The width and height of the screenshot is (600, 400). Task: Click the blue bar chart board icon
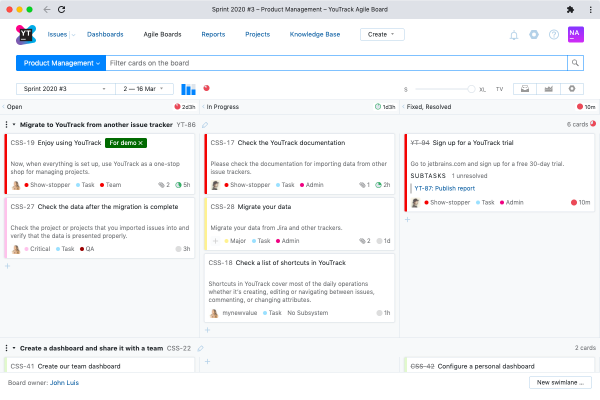pos(188,89)
